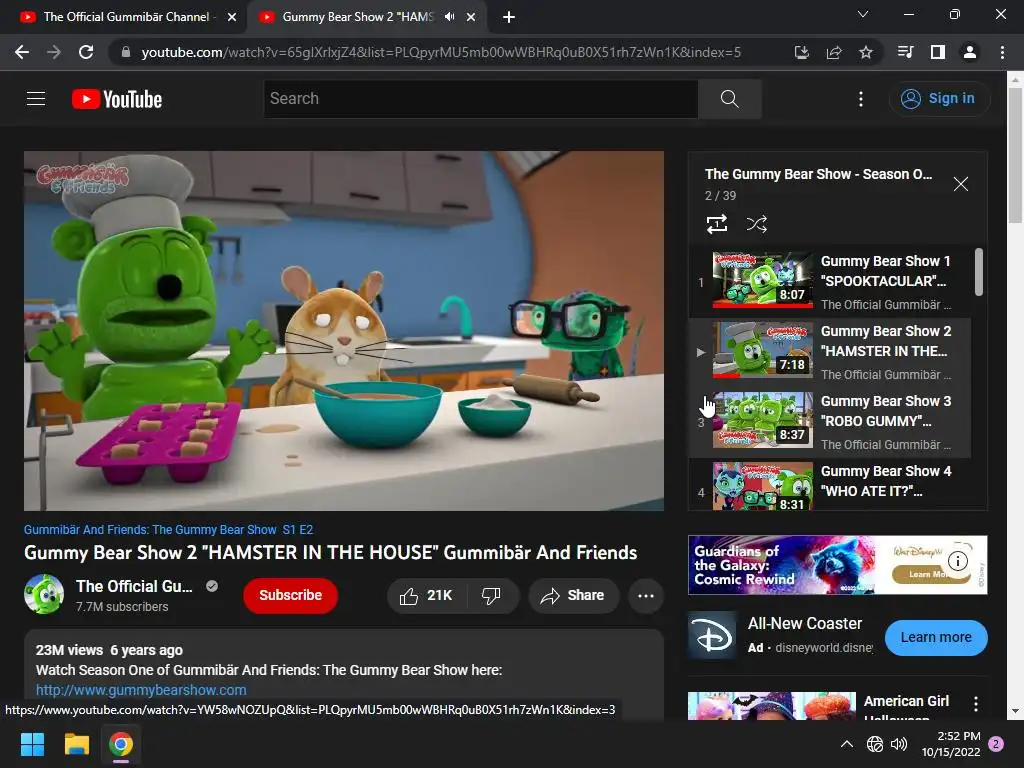Bookmark this page with star icon
The height and width of the screenshot is (768, 1024).
click(865, 52)
